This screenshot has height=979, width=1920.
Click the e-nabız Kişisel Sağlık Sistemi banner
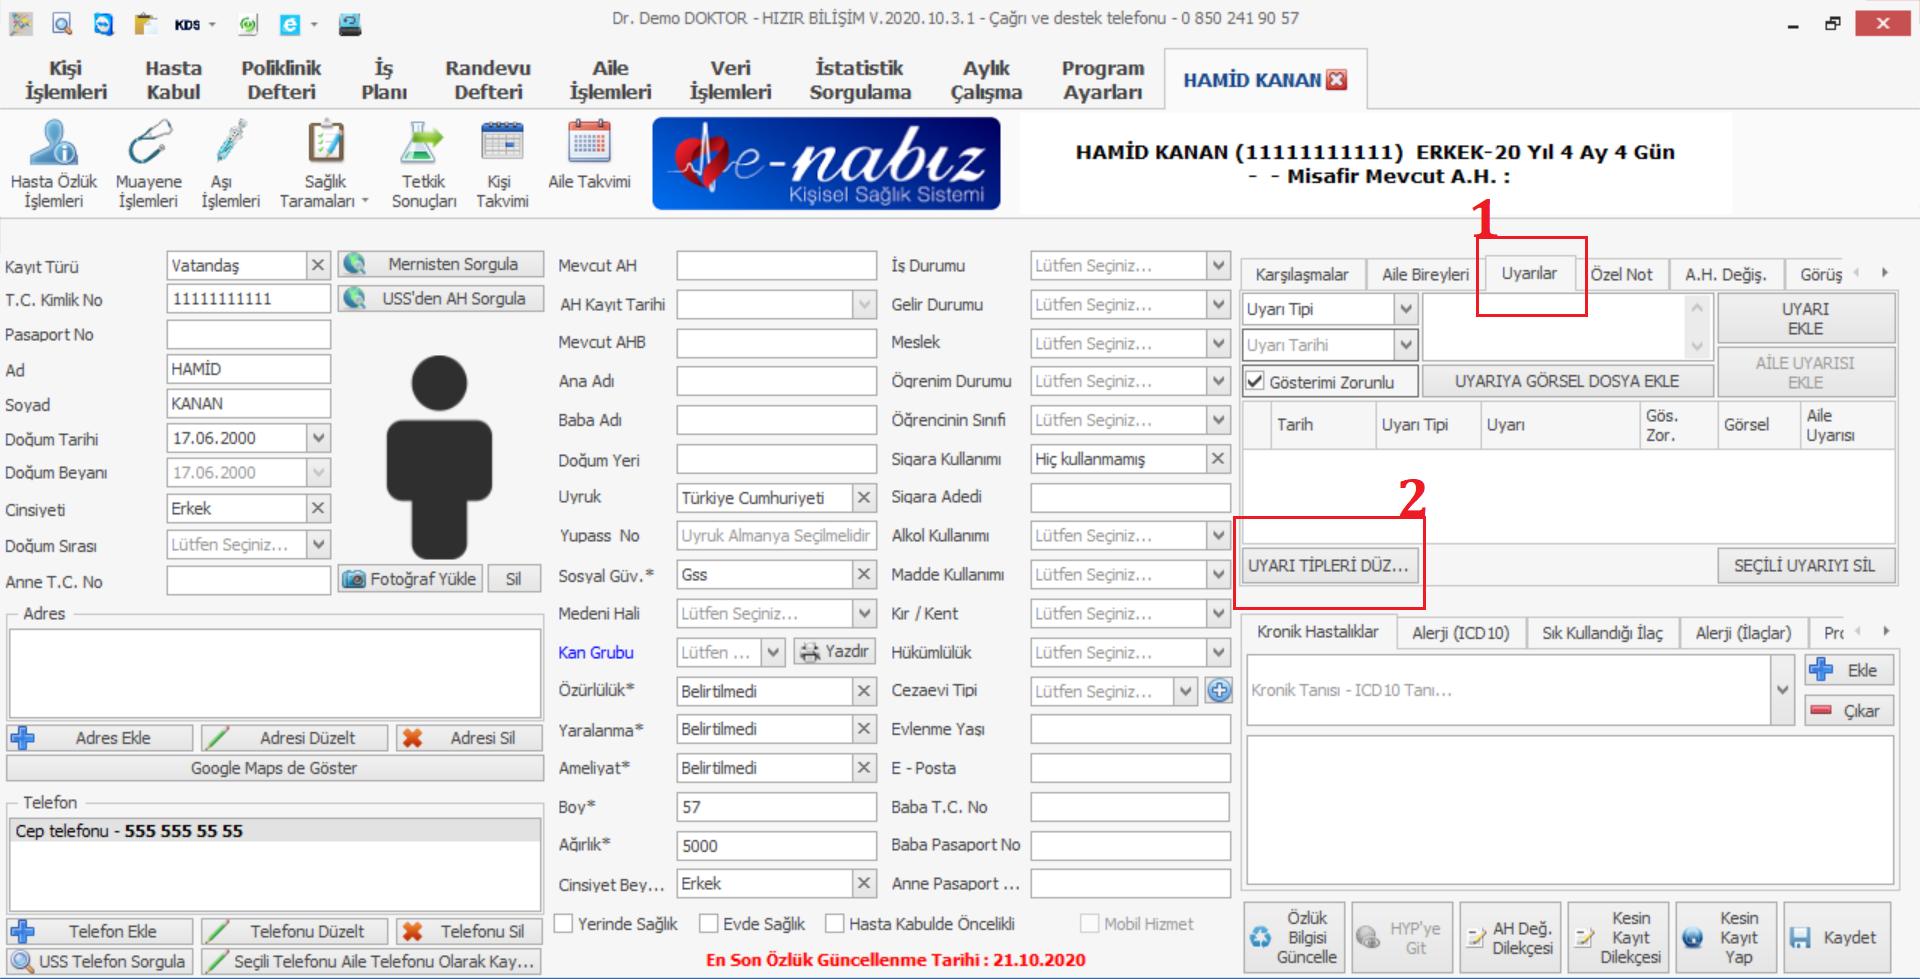(826, 163)
